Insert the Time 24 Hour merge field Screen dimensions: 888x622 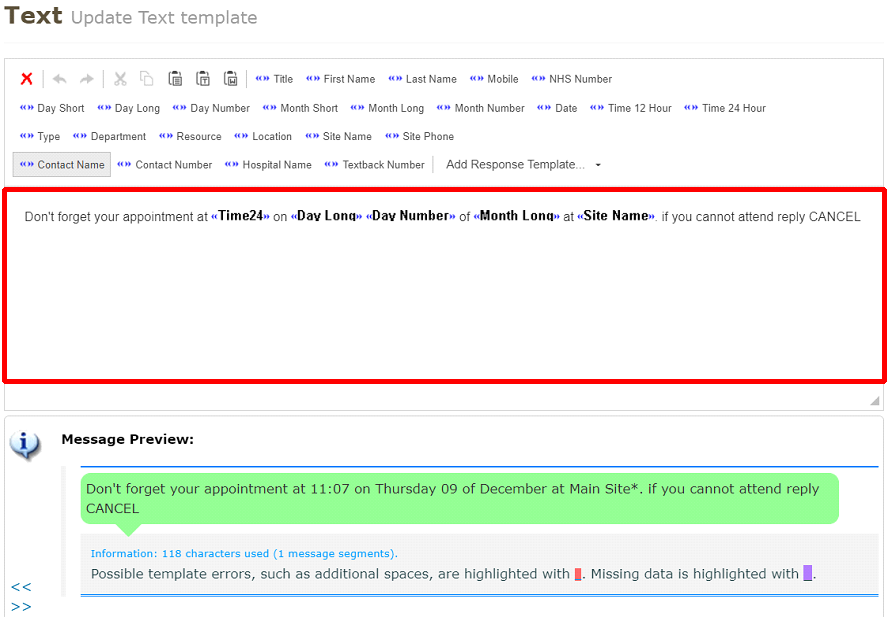tap(725, 108)
